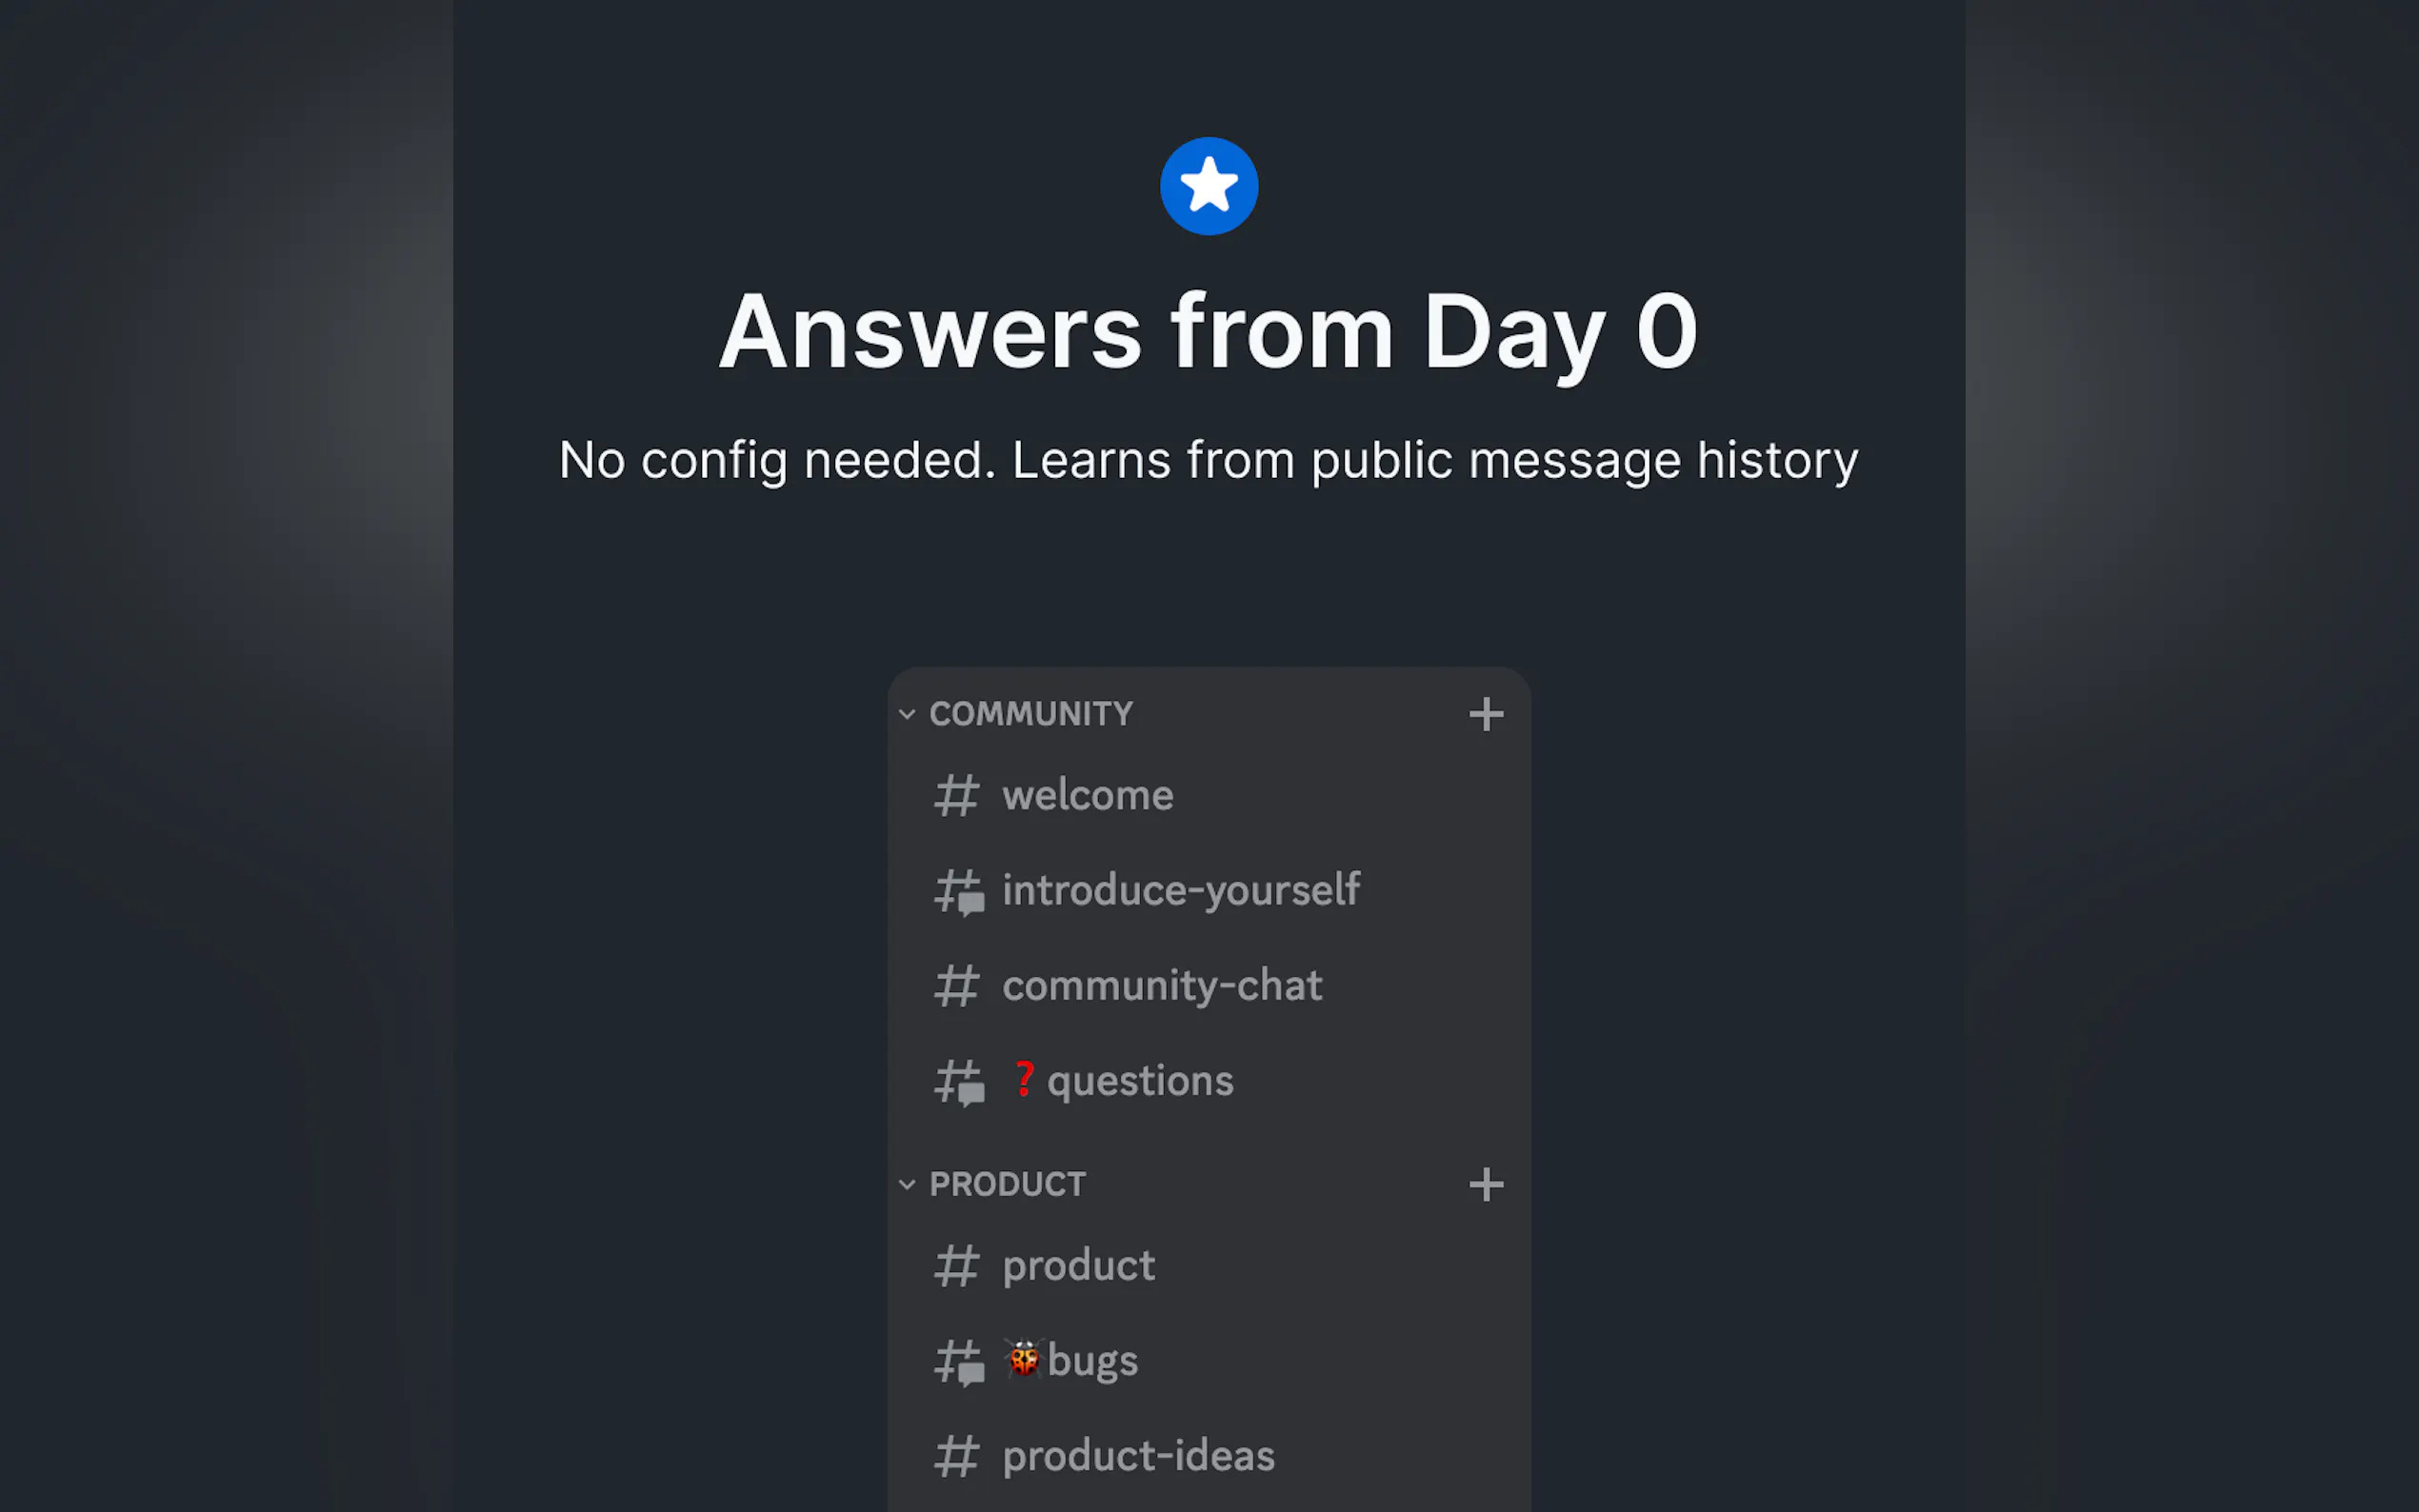This screenshot has height=1512, width=2419.
Task: Collapse the COMMUNITY category chevron
Action: click(907, 714)
